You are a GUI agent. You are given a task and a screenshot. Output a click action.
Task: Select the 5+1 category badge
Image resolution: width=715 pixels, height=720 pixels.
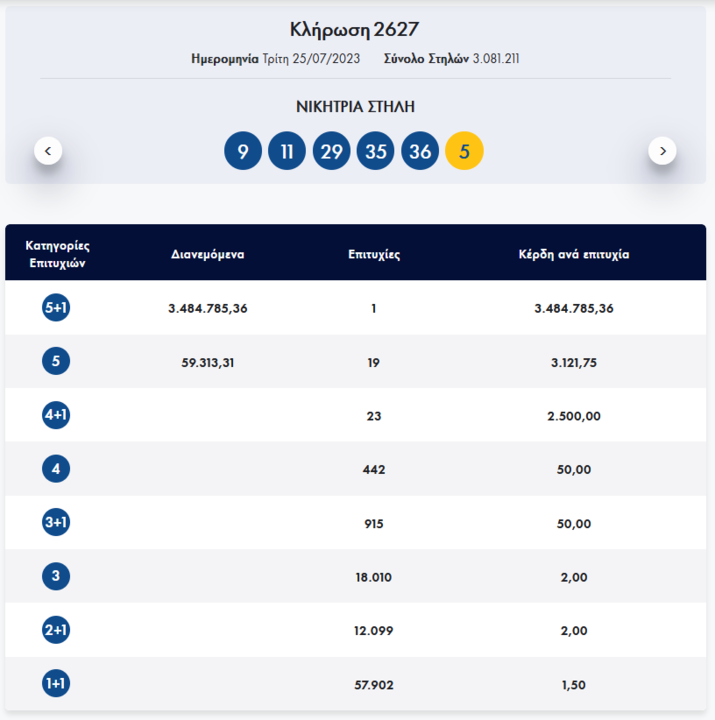click(56, 308)
